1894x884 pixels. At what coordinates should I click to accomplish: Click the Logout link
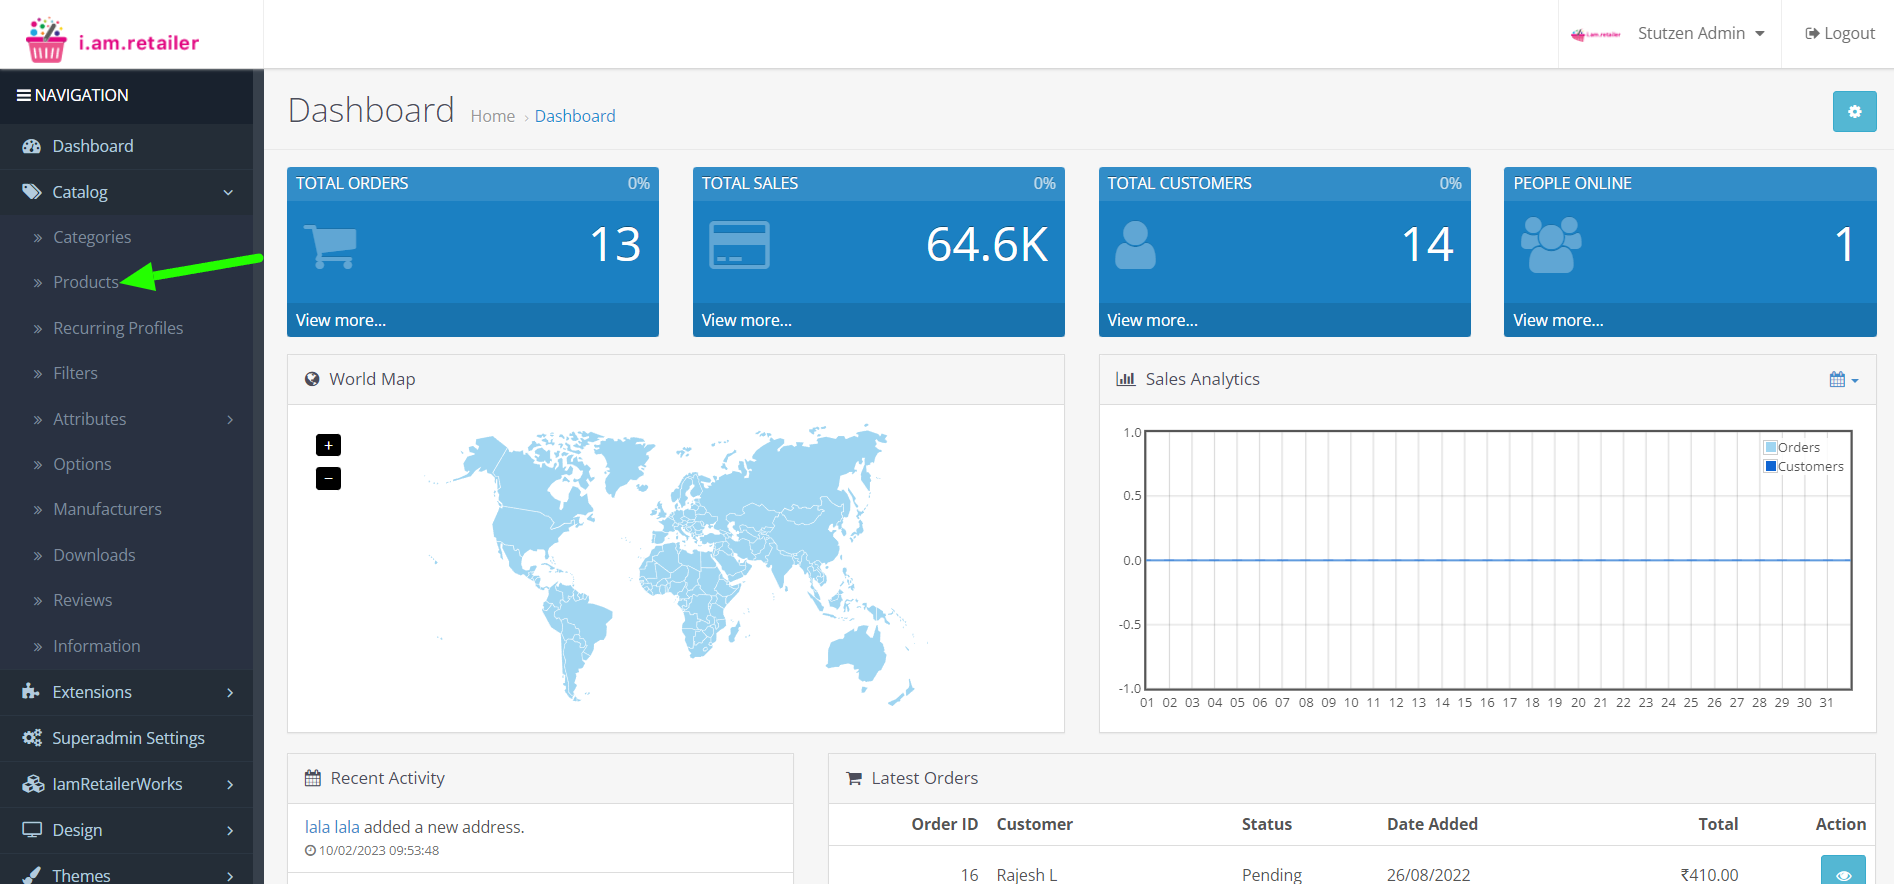(x=1840, y=34)
